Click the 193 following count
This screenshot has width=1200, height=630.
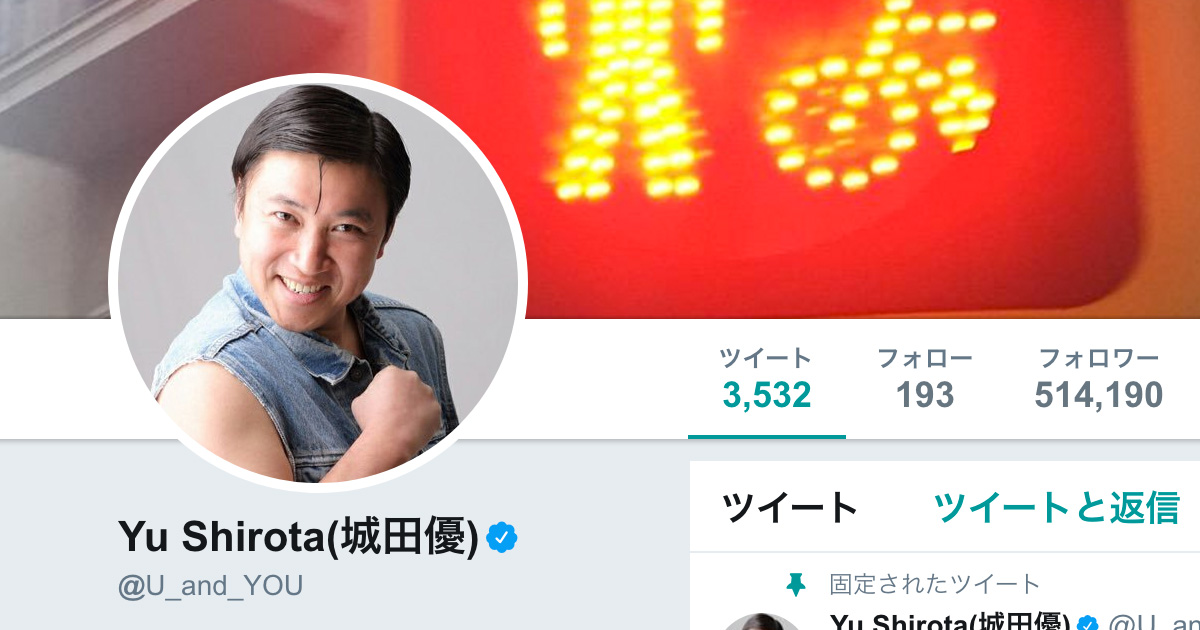(x=925, y=396)
